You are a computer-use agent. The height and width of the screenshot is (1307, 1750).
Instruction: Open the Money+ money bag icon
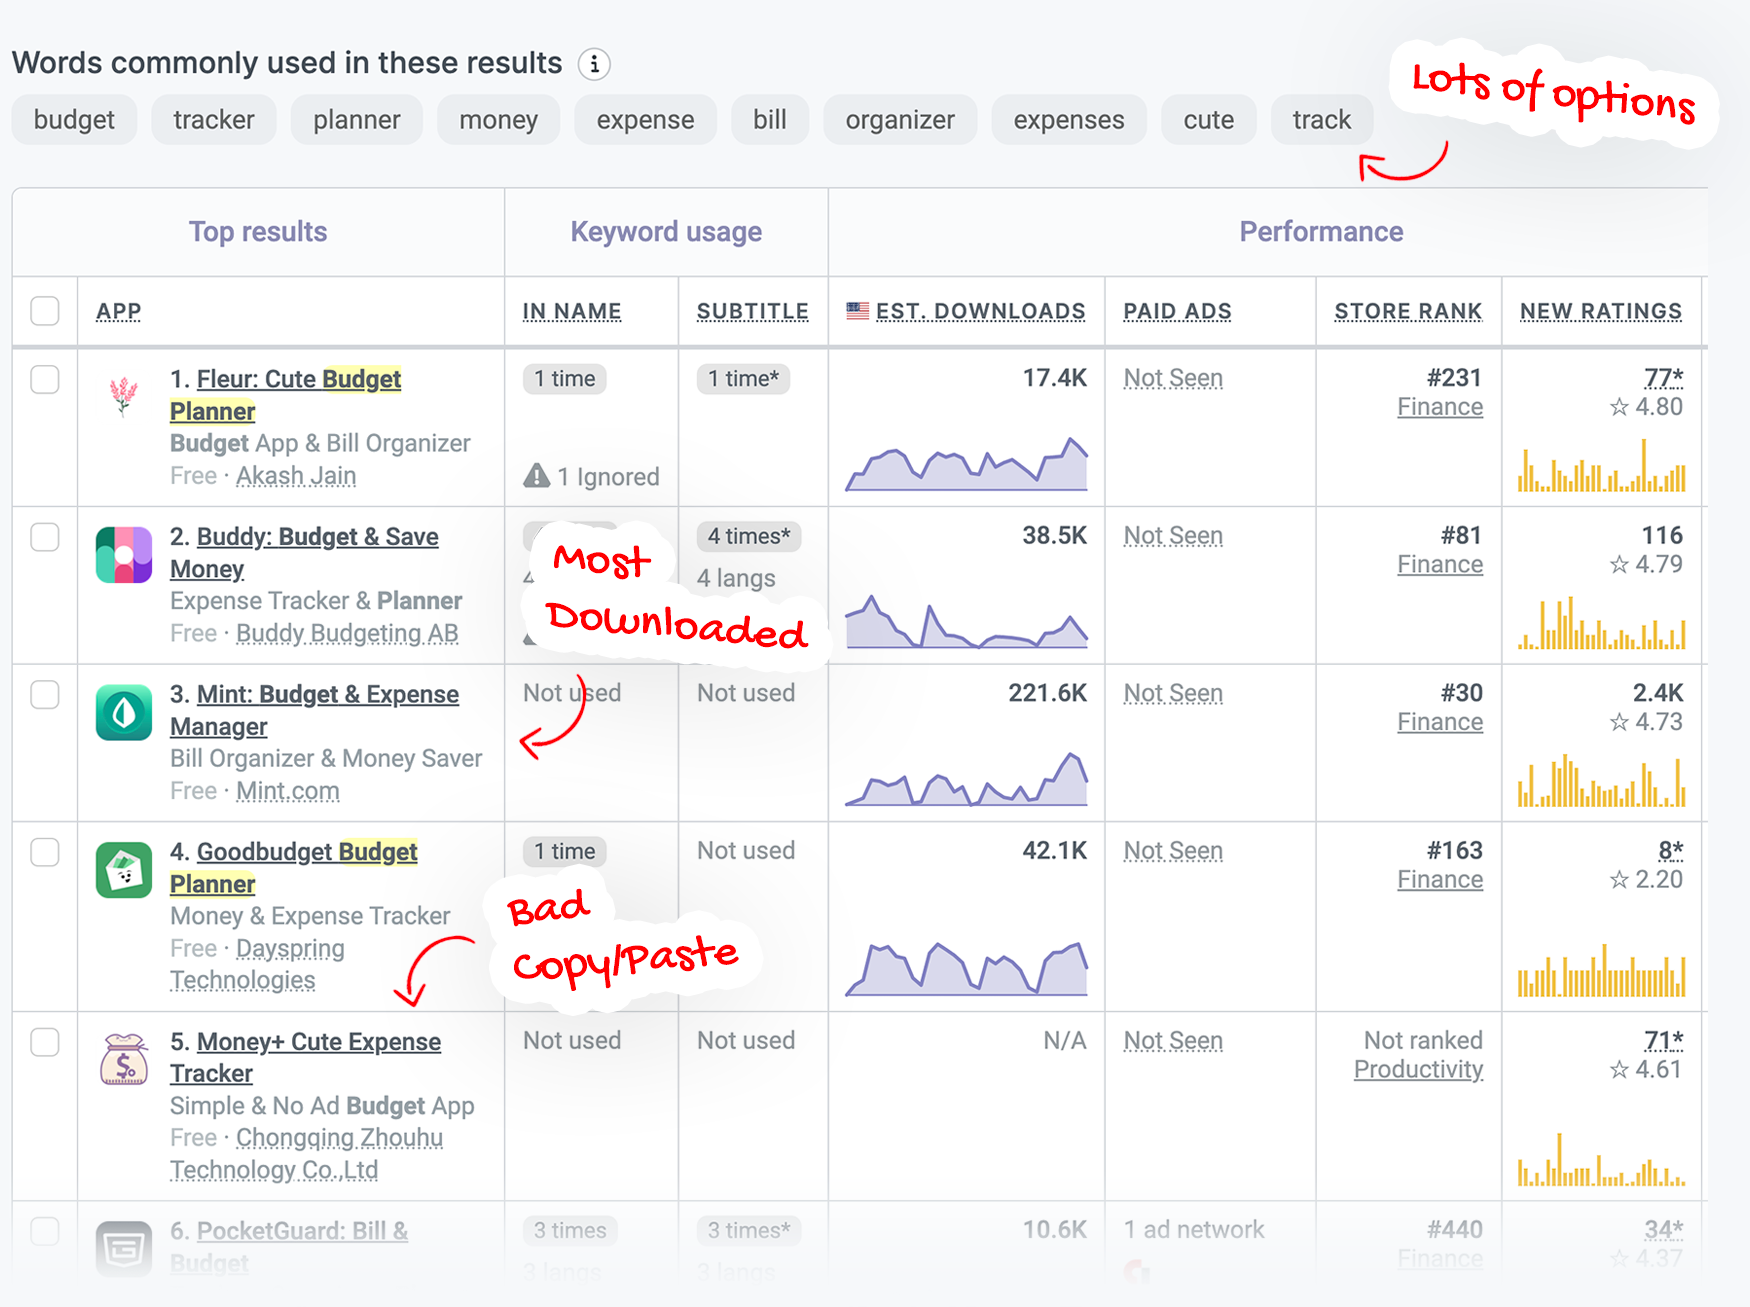(x=124, y=1060)
